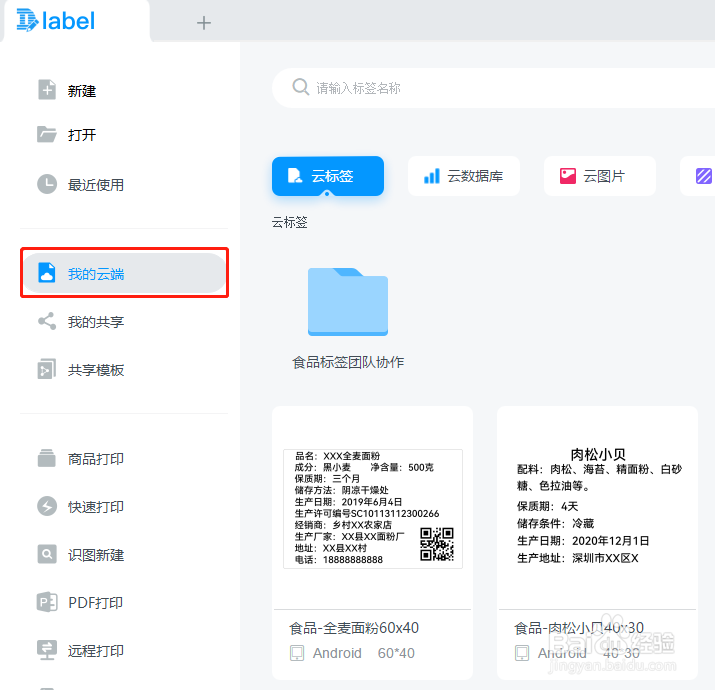Click the 识图新建 image search icon
Image resolution: width=715 pixels, height=690 pixels.
click(x=47, y=554)
